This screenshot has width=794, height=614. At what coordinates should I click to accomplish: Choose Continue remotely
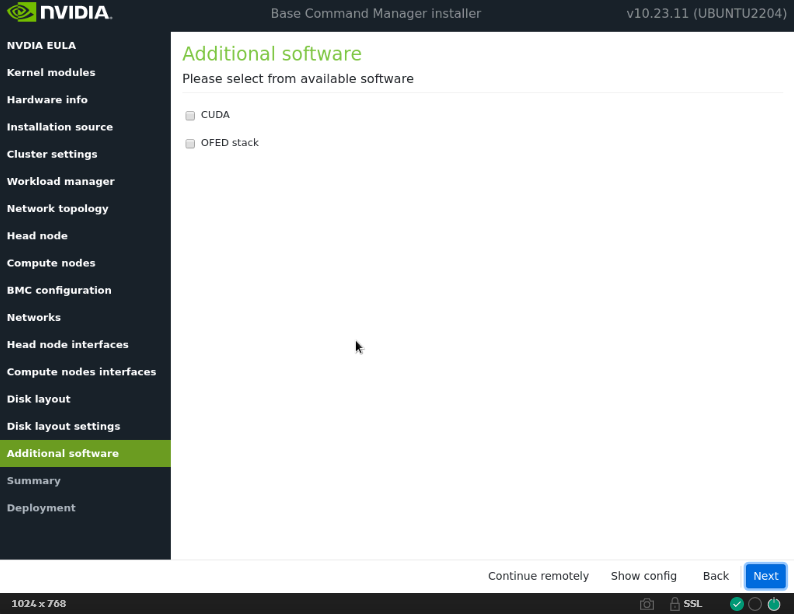tap(538, 576)
